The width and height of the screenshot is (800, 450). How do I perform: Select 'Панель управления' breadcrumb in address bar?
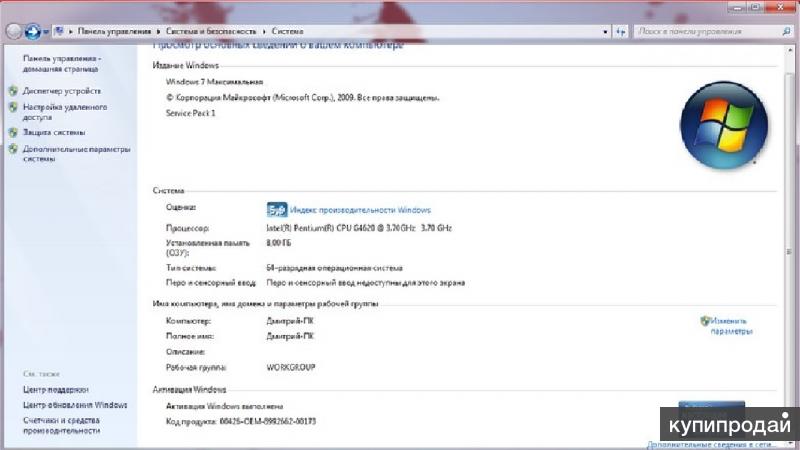[x=114, y=31]
